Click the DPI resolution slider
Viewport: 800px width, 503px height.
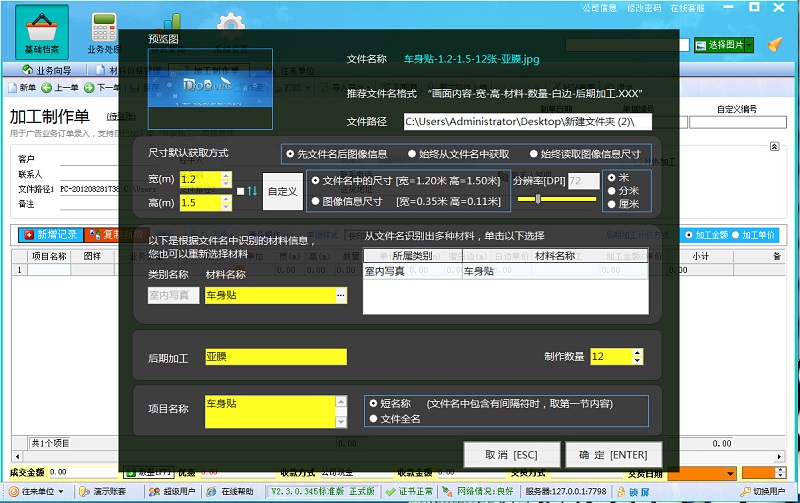point(539,199)
